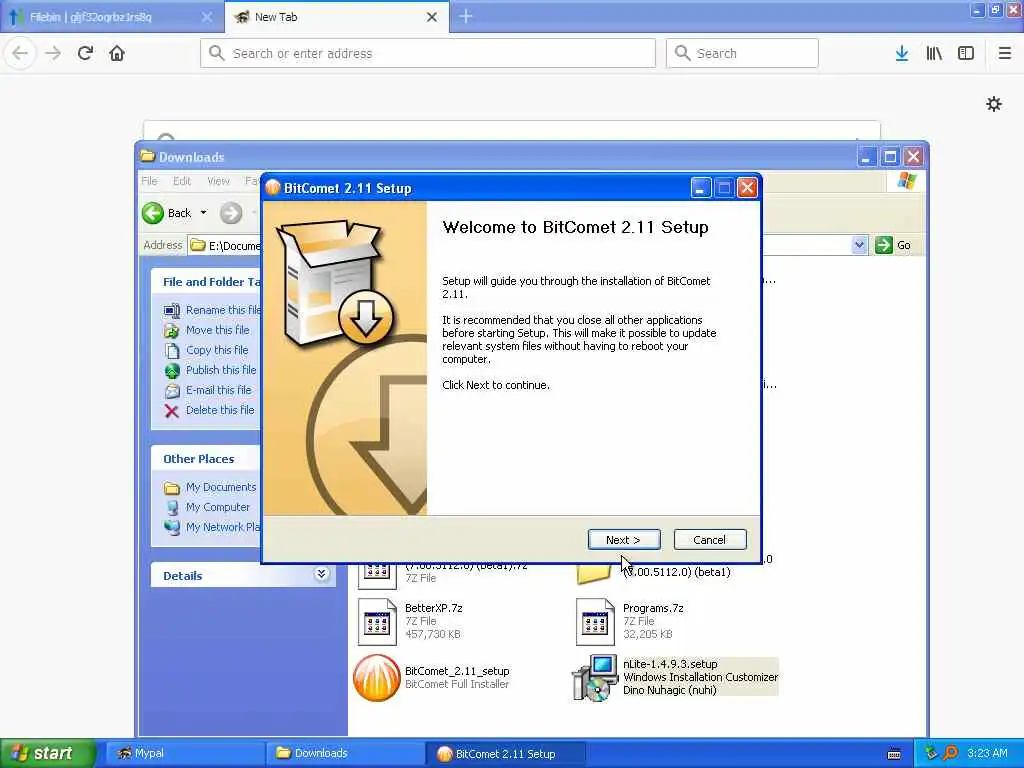Click Move this file

tap(217, 330)
